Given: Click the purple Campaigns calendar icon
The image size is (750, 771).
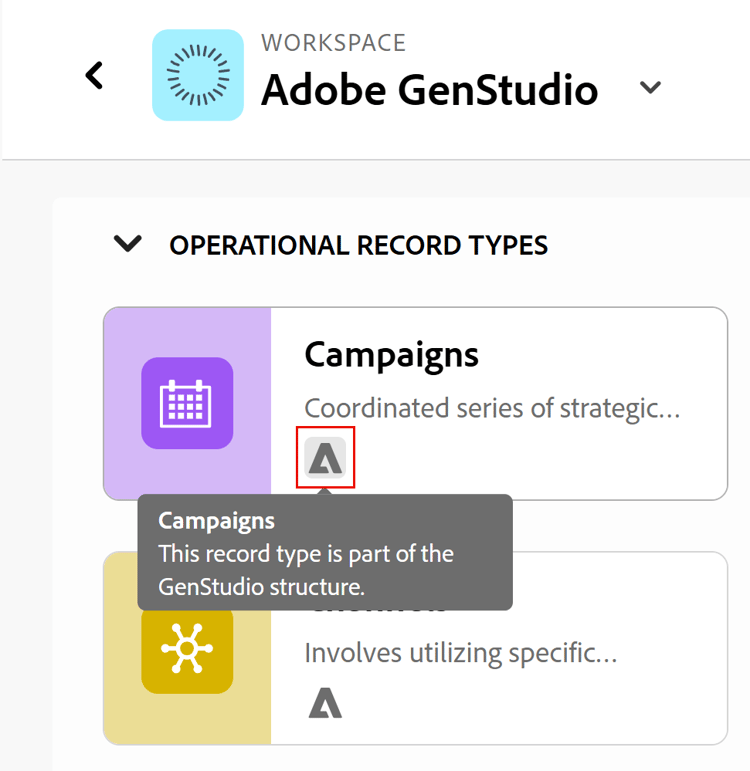Looking at the screenshot, I should tap(187, 403).
